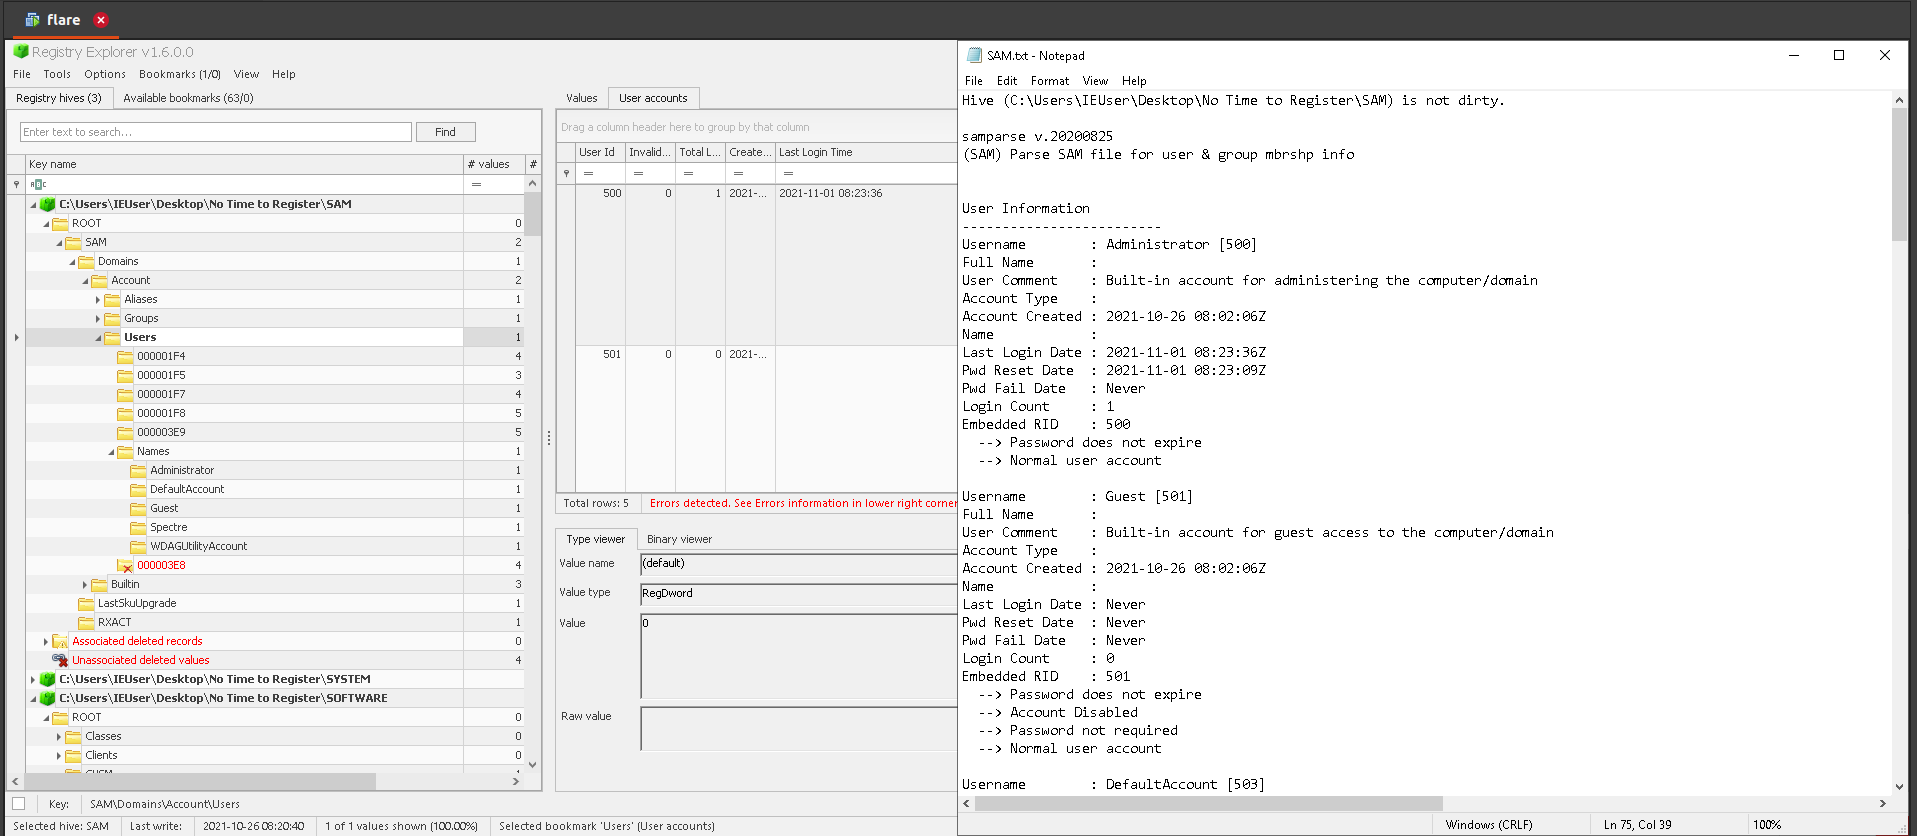This screenshot has width=1917, height=836.
Task: Click the key name filter row icon
Action: [x=38, y=184]
